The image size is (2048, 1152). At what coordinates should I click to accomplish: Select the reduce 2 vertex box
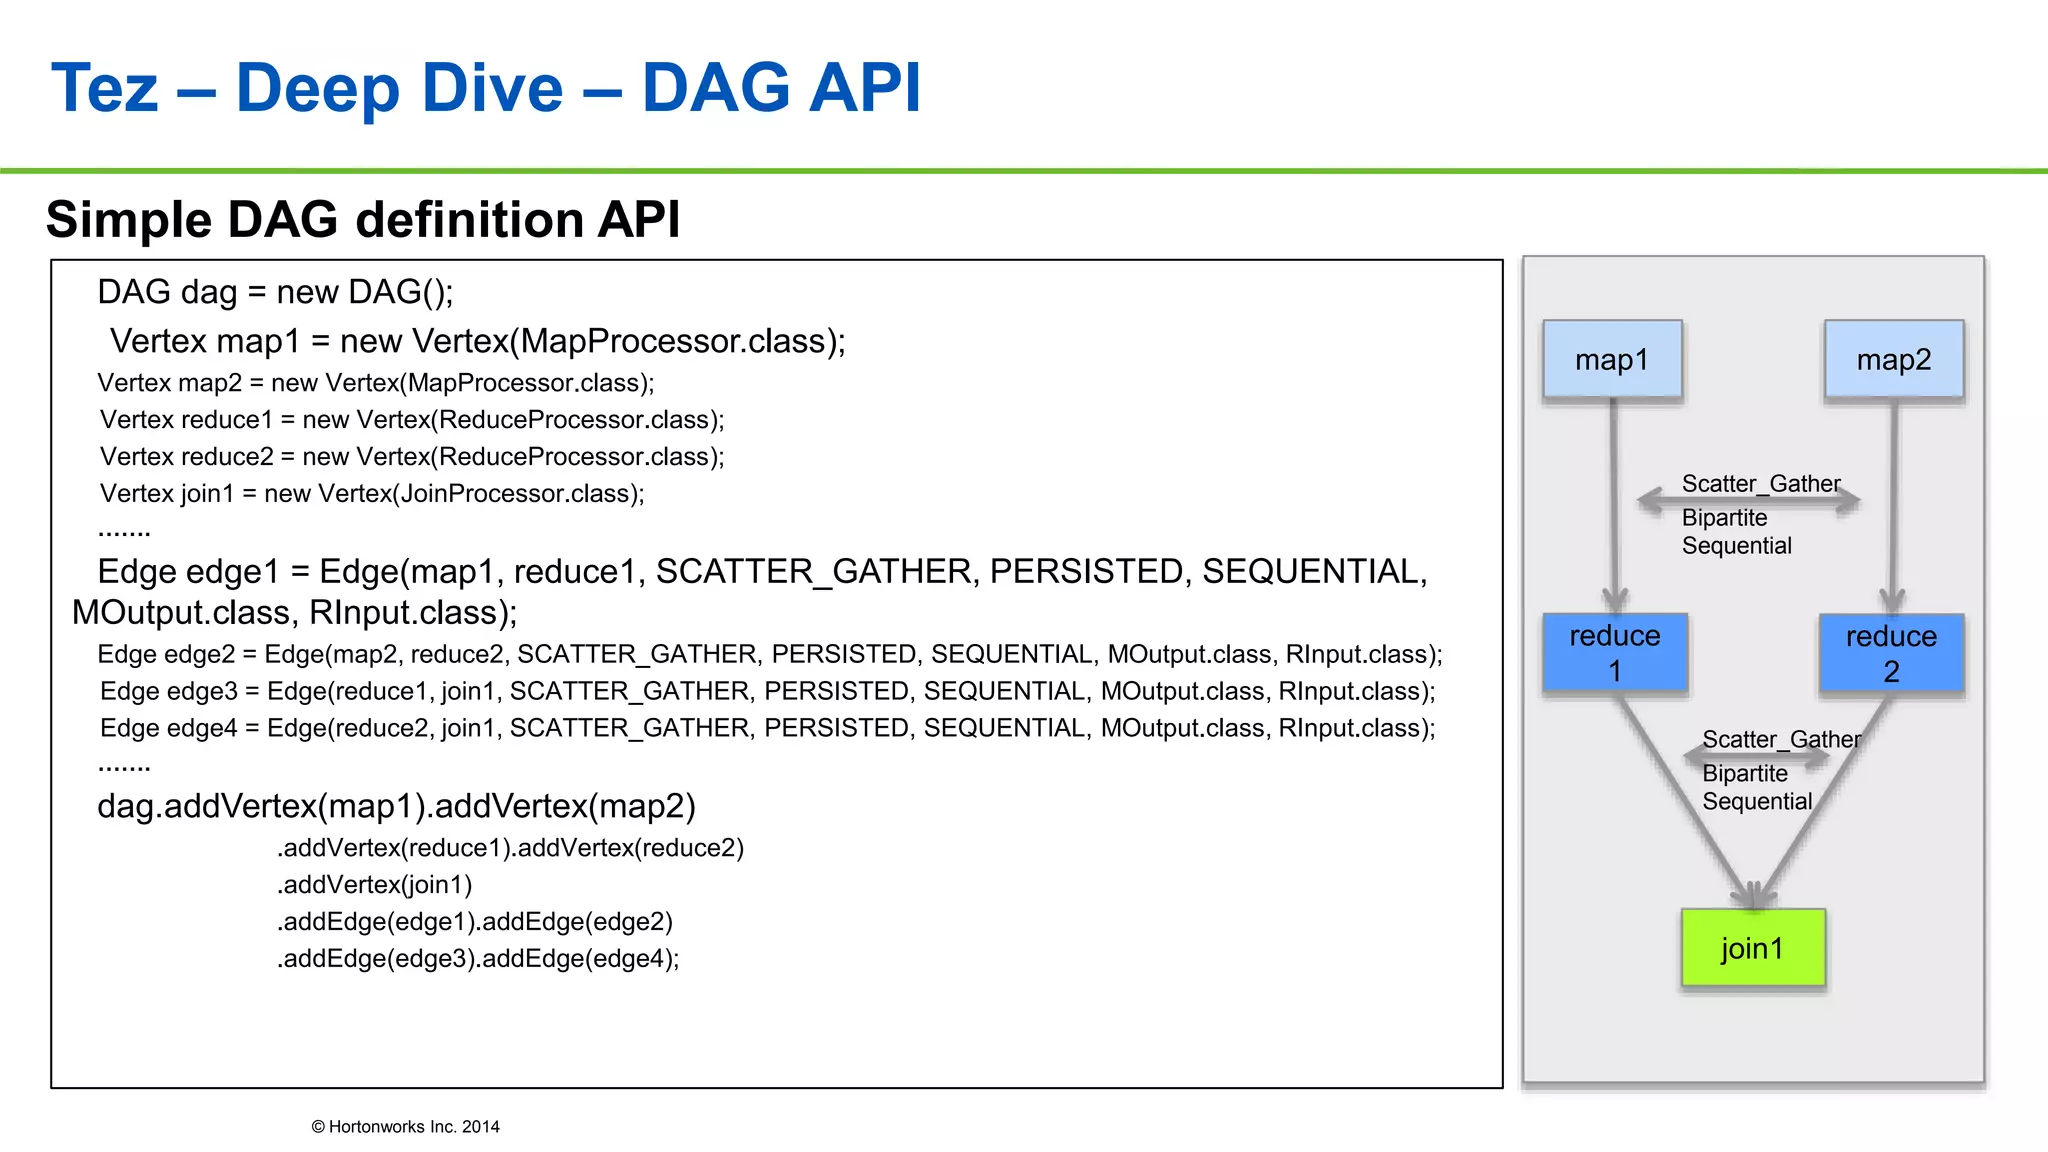click(1890, 653)
